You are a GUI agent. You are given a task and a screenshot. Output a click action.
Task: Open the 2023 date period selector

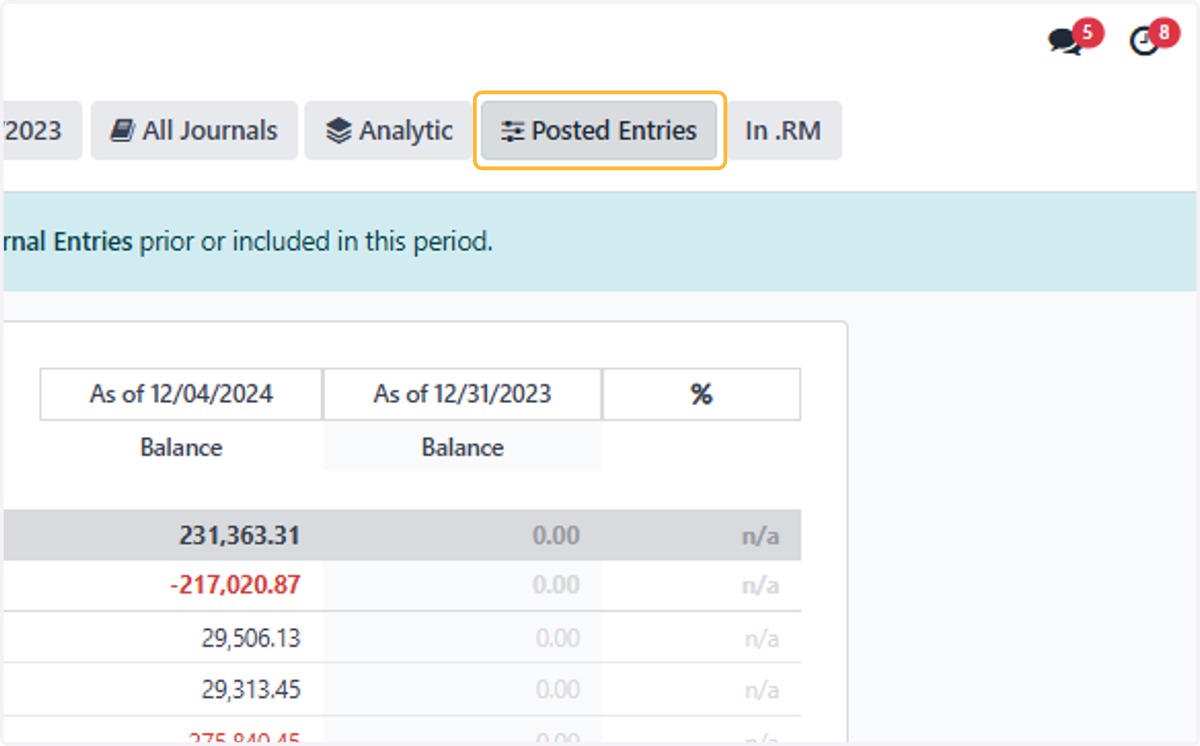40,130
